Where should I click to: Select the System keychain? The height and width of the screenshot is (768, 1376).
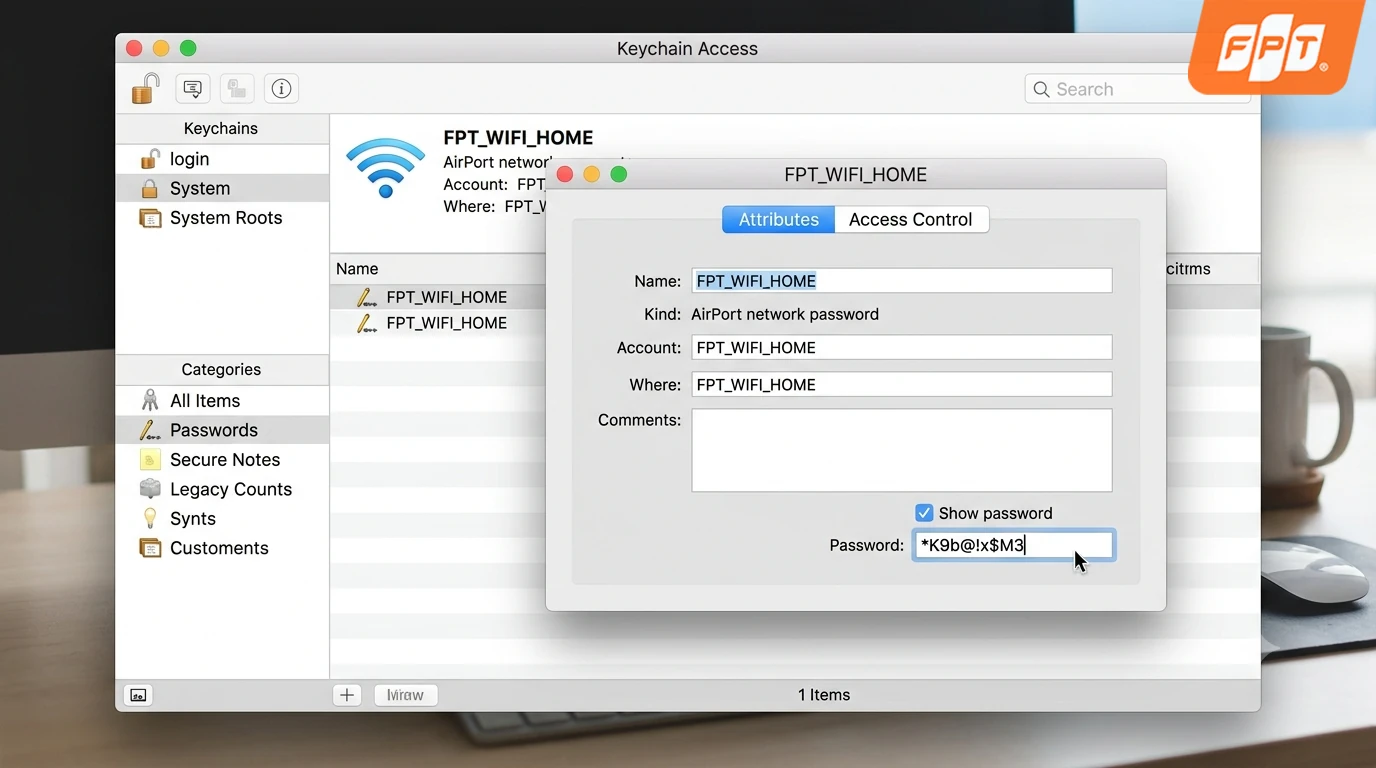[x=222, y=188]
